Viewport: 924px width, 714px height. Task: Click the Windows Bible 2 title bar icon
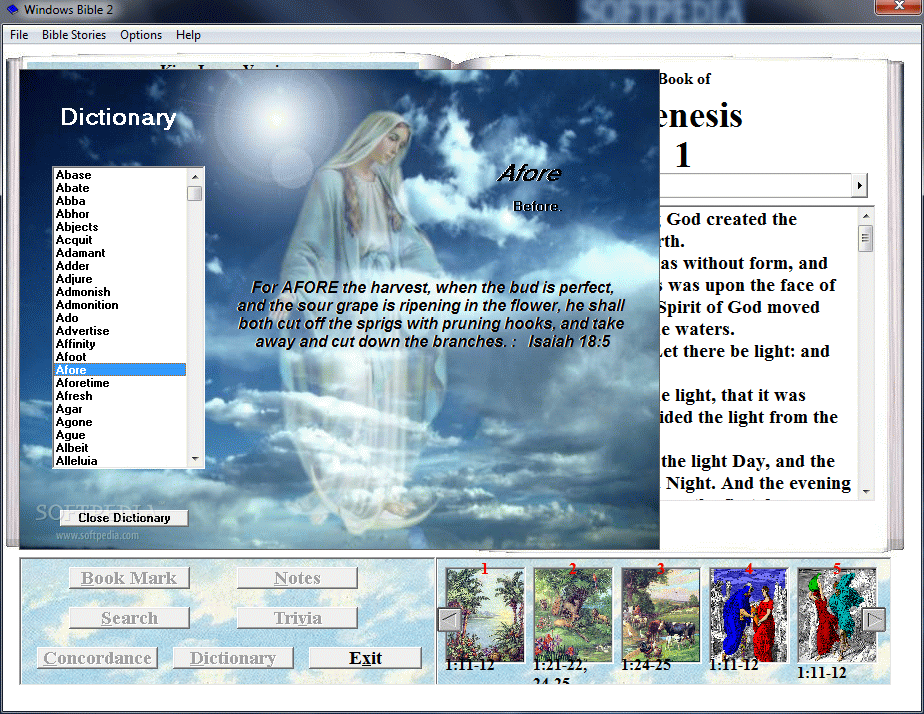(x=12, y=9)
